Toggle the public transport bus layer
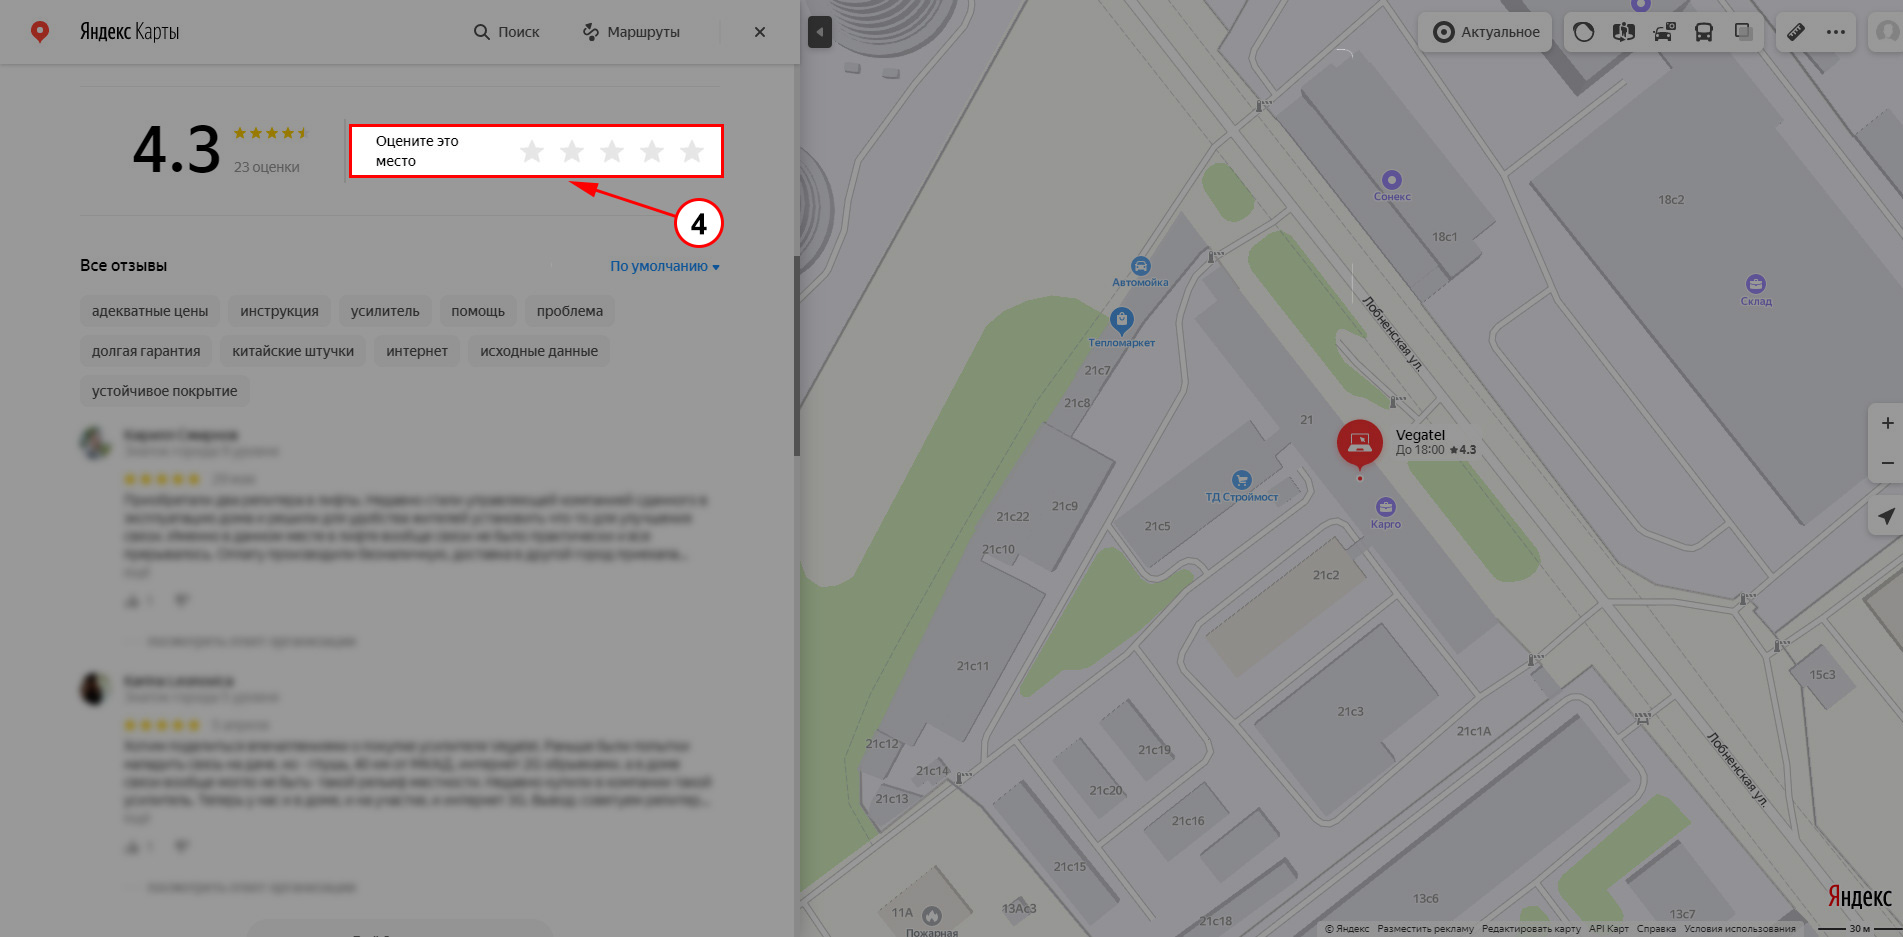This screenshot has width=1903, height=937. point(1703,32)
